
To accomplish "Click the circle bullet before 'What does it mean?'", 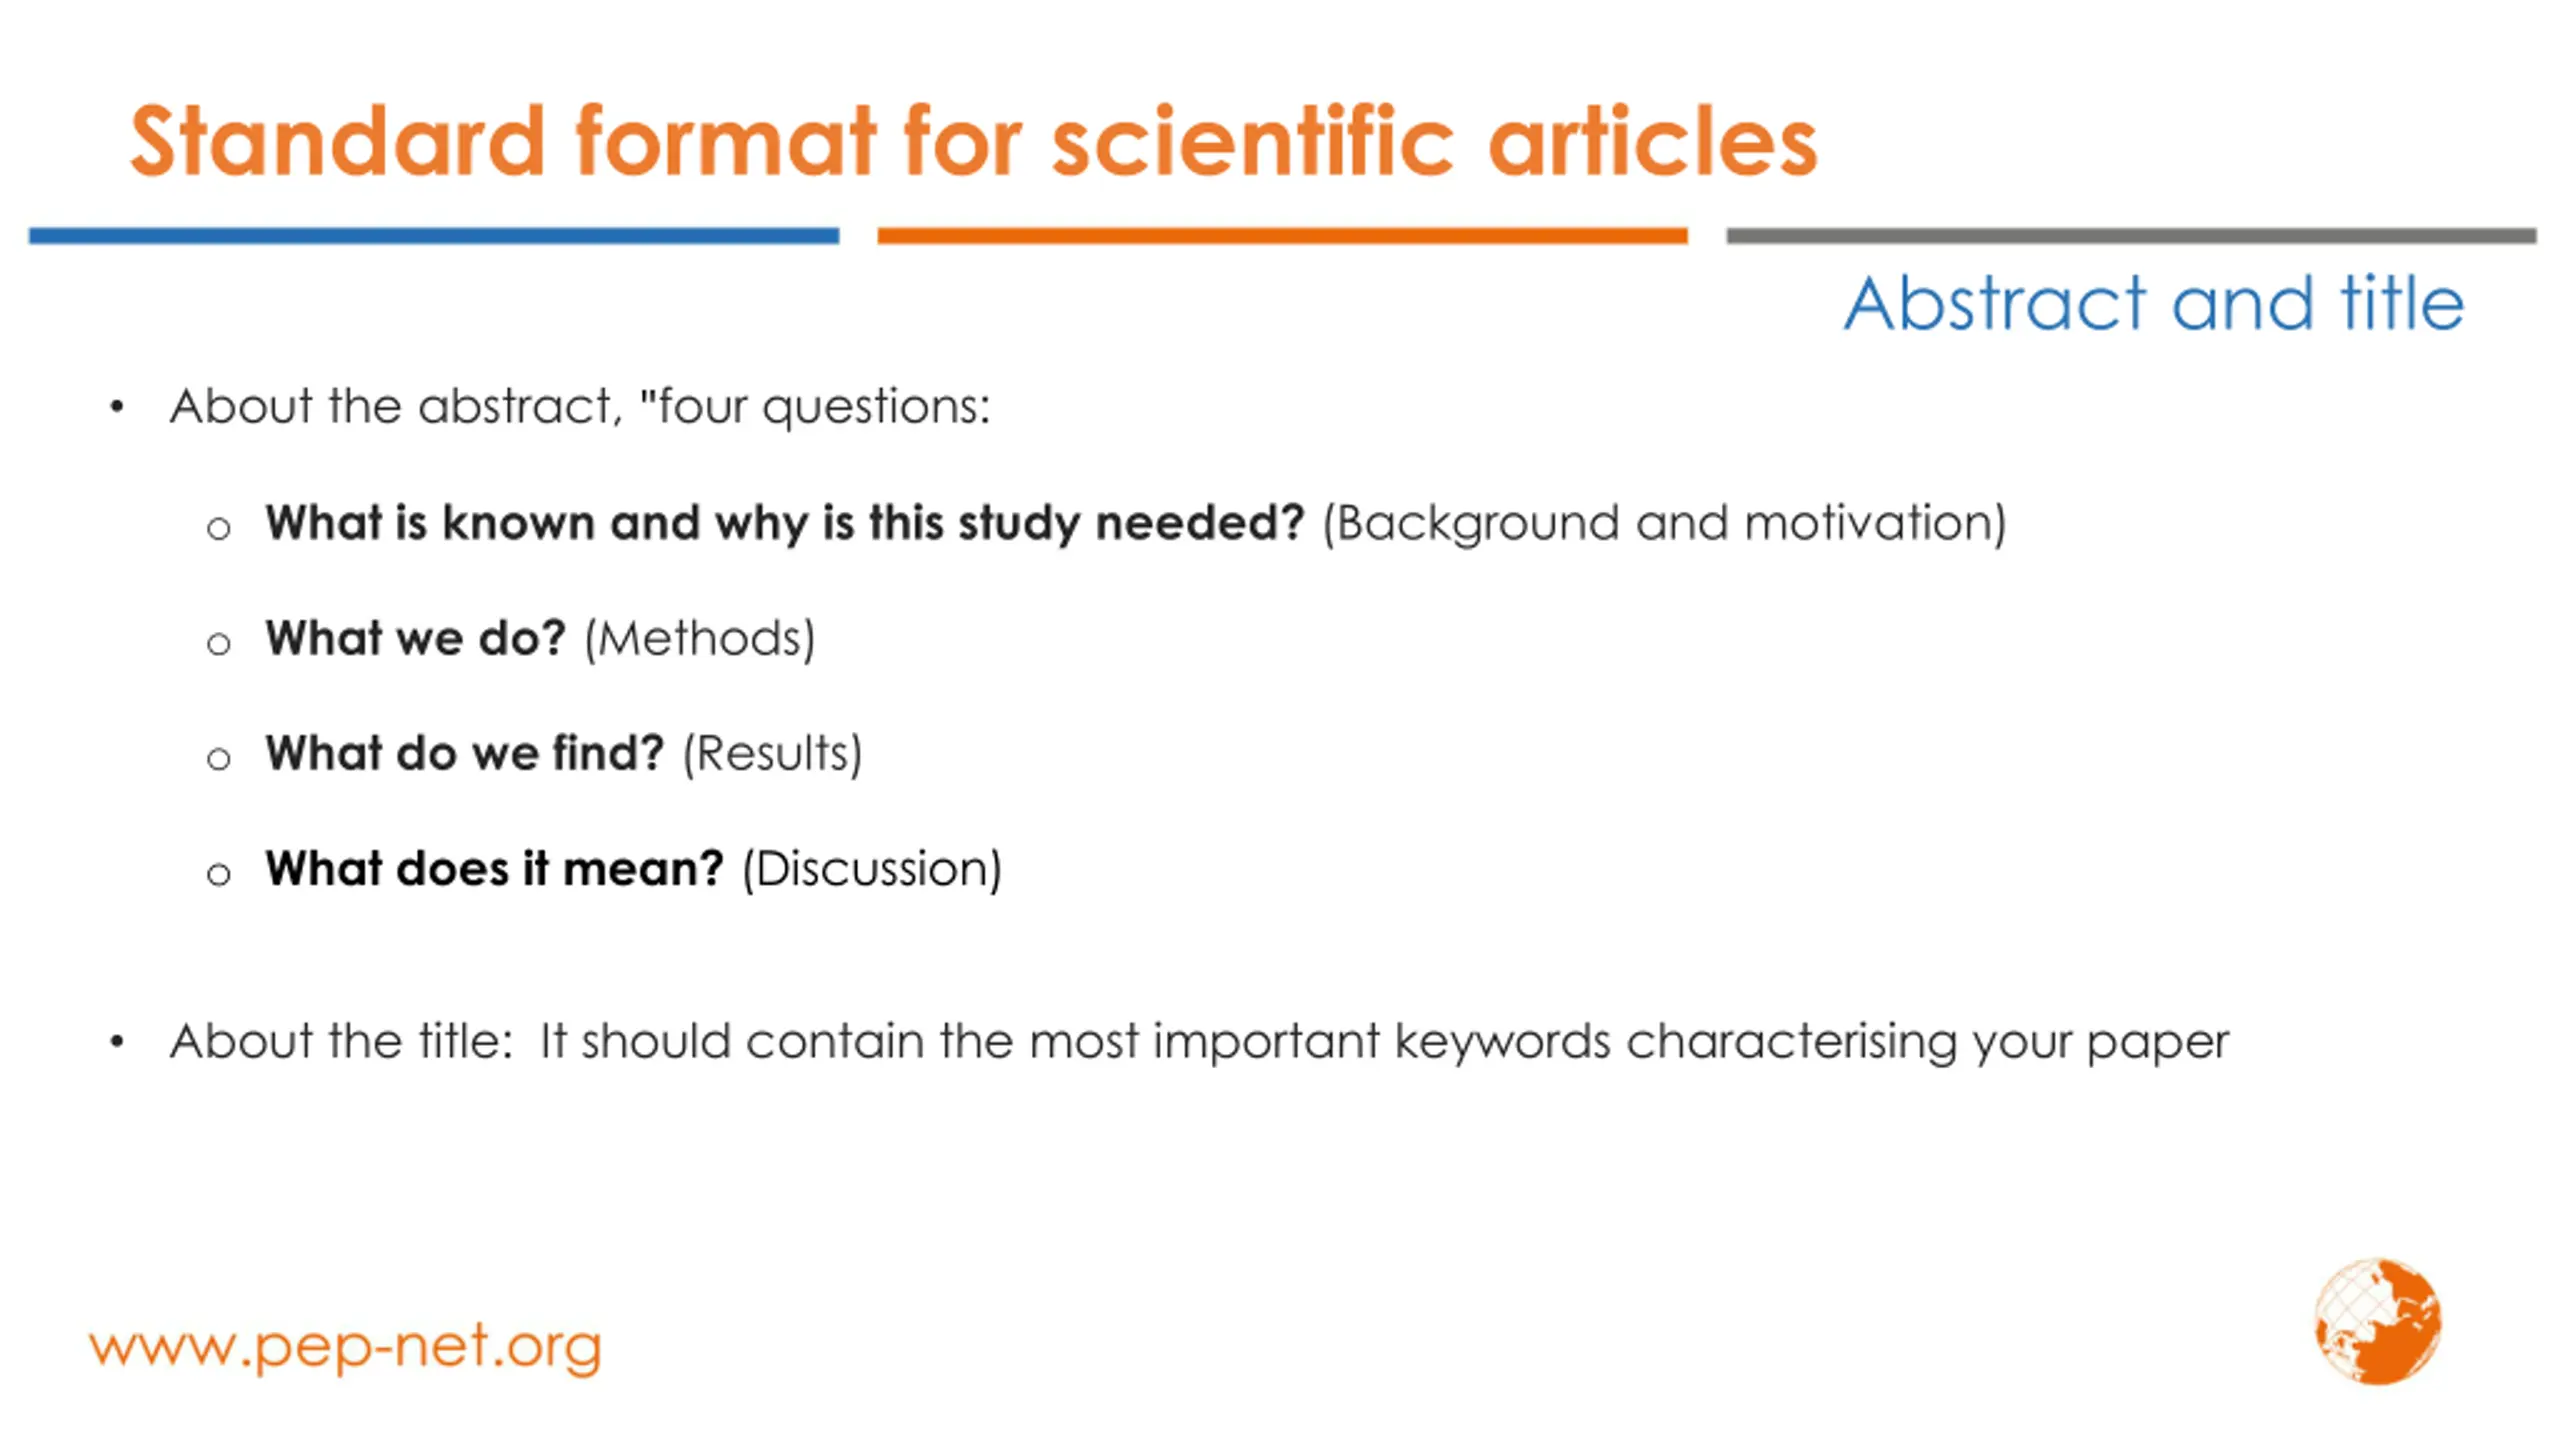I will (219, 874).
